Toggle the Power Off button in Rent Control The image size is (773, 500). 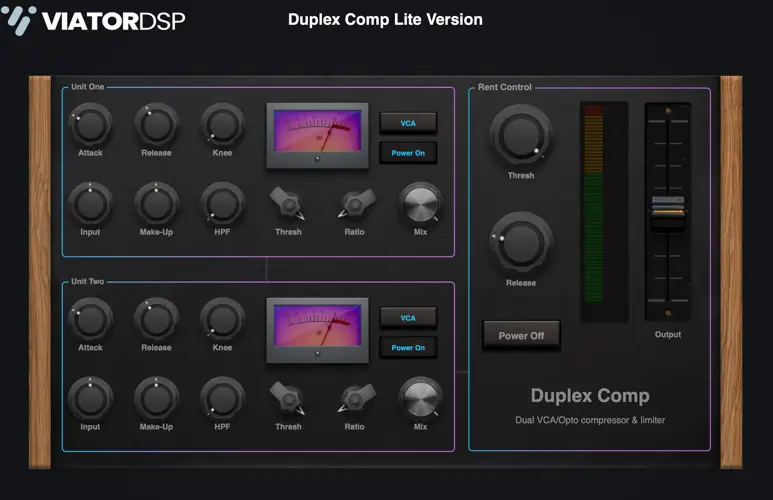521,335
